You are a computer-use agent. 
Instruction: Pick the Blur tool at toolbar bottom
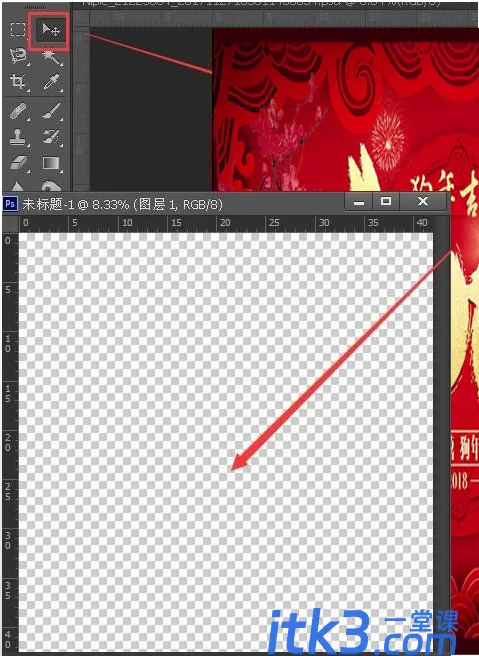click(18, 185)
